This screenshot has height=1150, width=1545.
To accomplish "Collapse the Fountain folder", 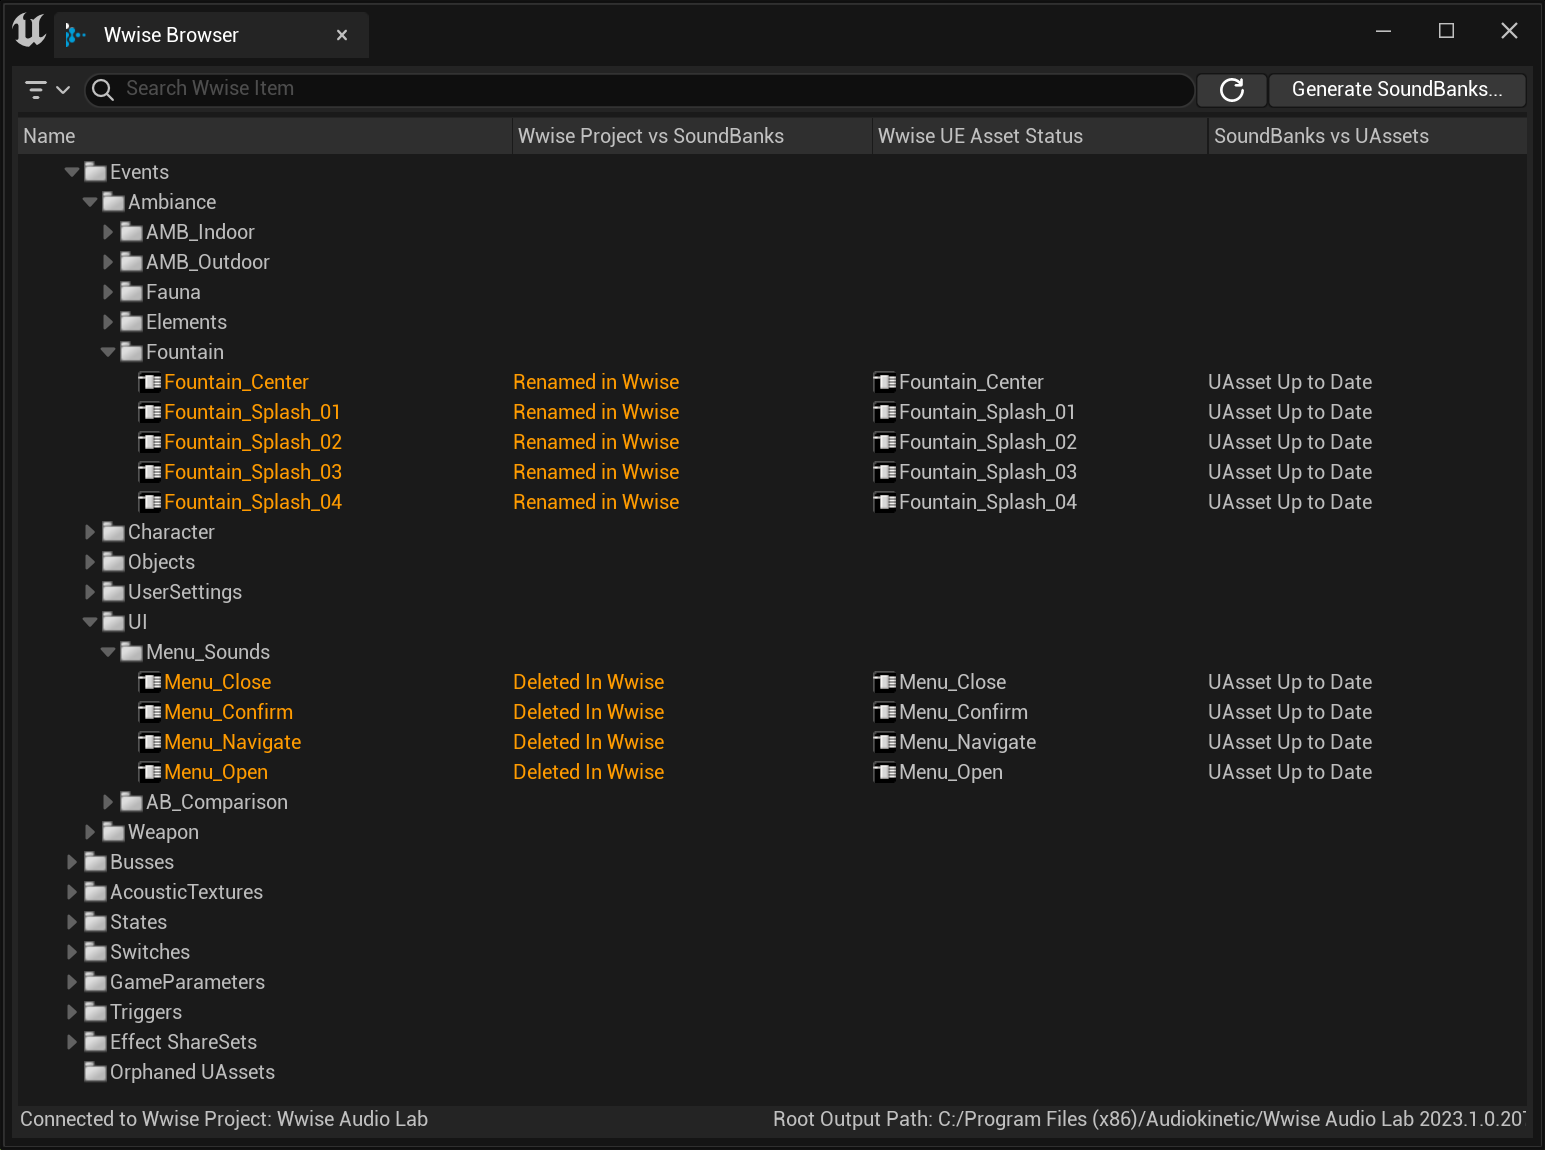I will coord(108,352).
